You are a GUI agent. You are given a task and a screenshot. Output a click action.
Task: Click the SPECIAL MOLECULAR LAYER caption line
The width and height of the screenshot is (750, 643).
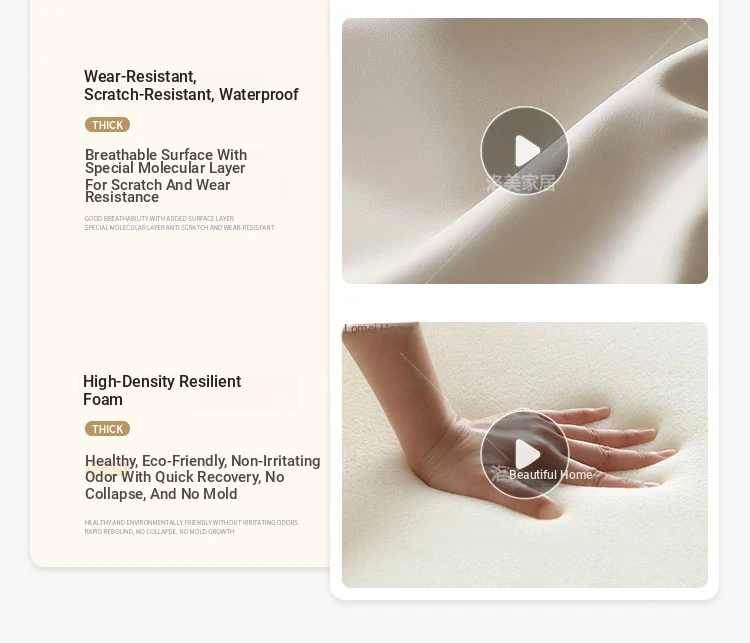(x=179, y=228)
